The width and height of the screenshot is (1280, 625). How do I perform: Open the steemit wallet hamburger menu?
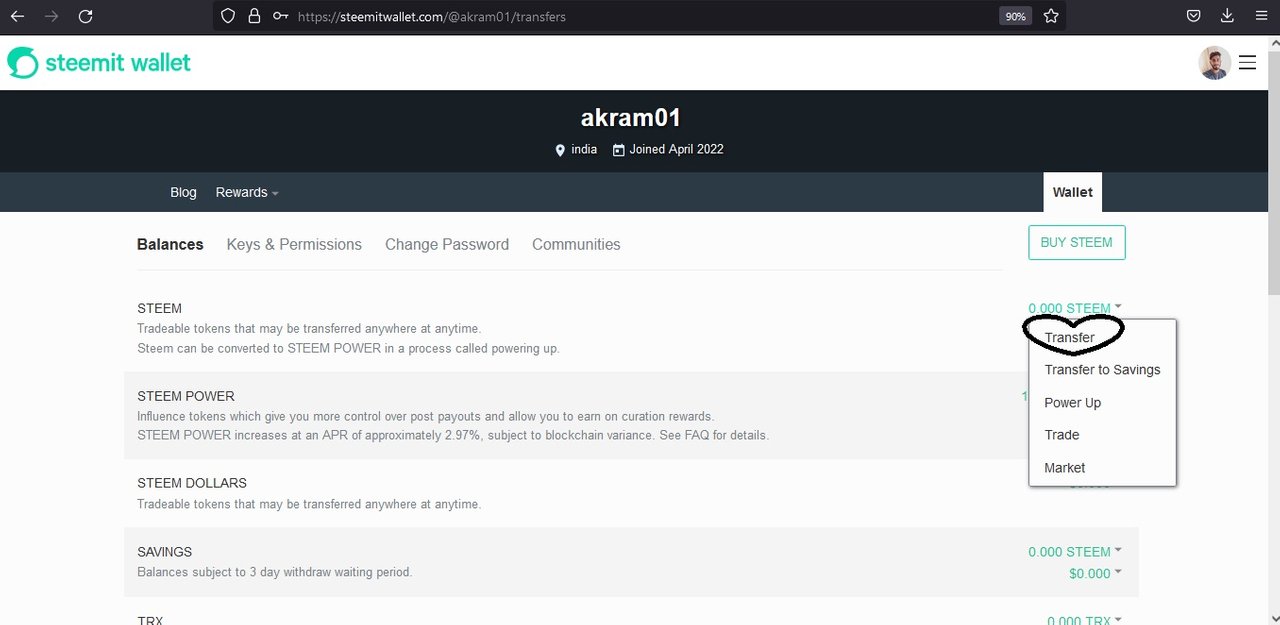pos(1247,63)
